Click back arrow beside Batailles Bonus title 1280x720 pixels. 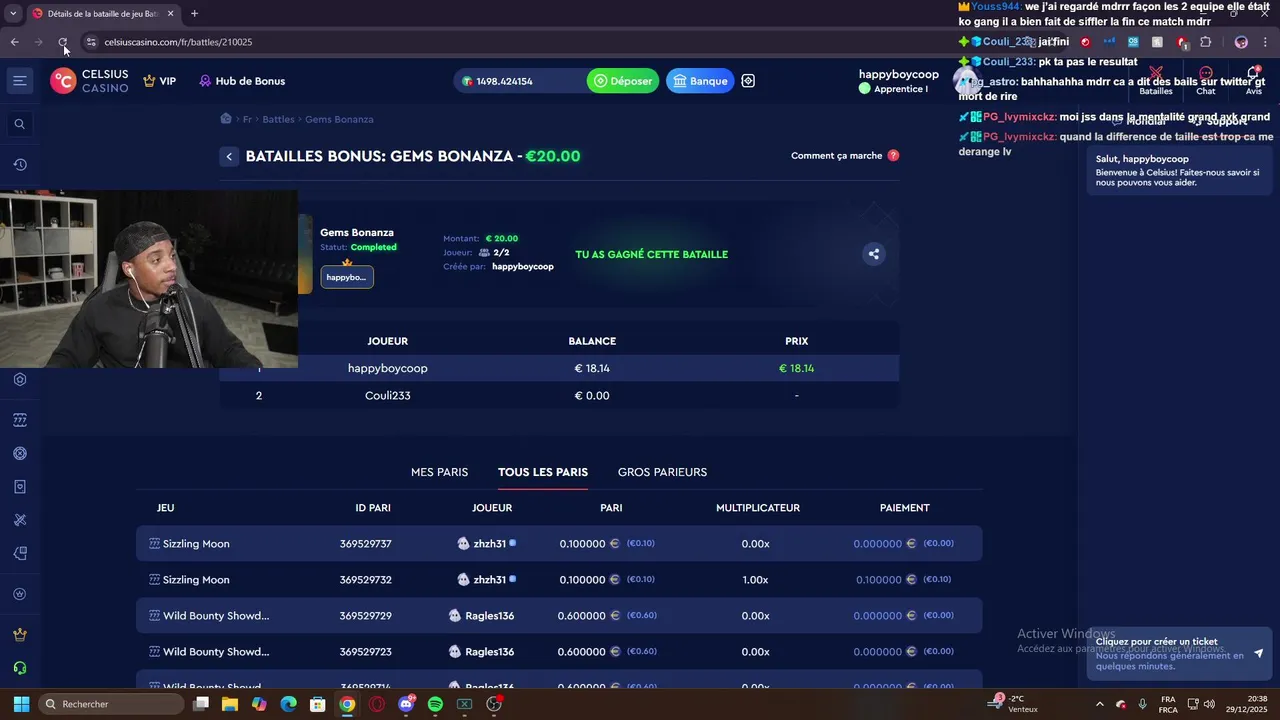(229, 156)
